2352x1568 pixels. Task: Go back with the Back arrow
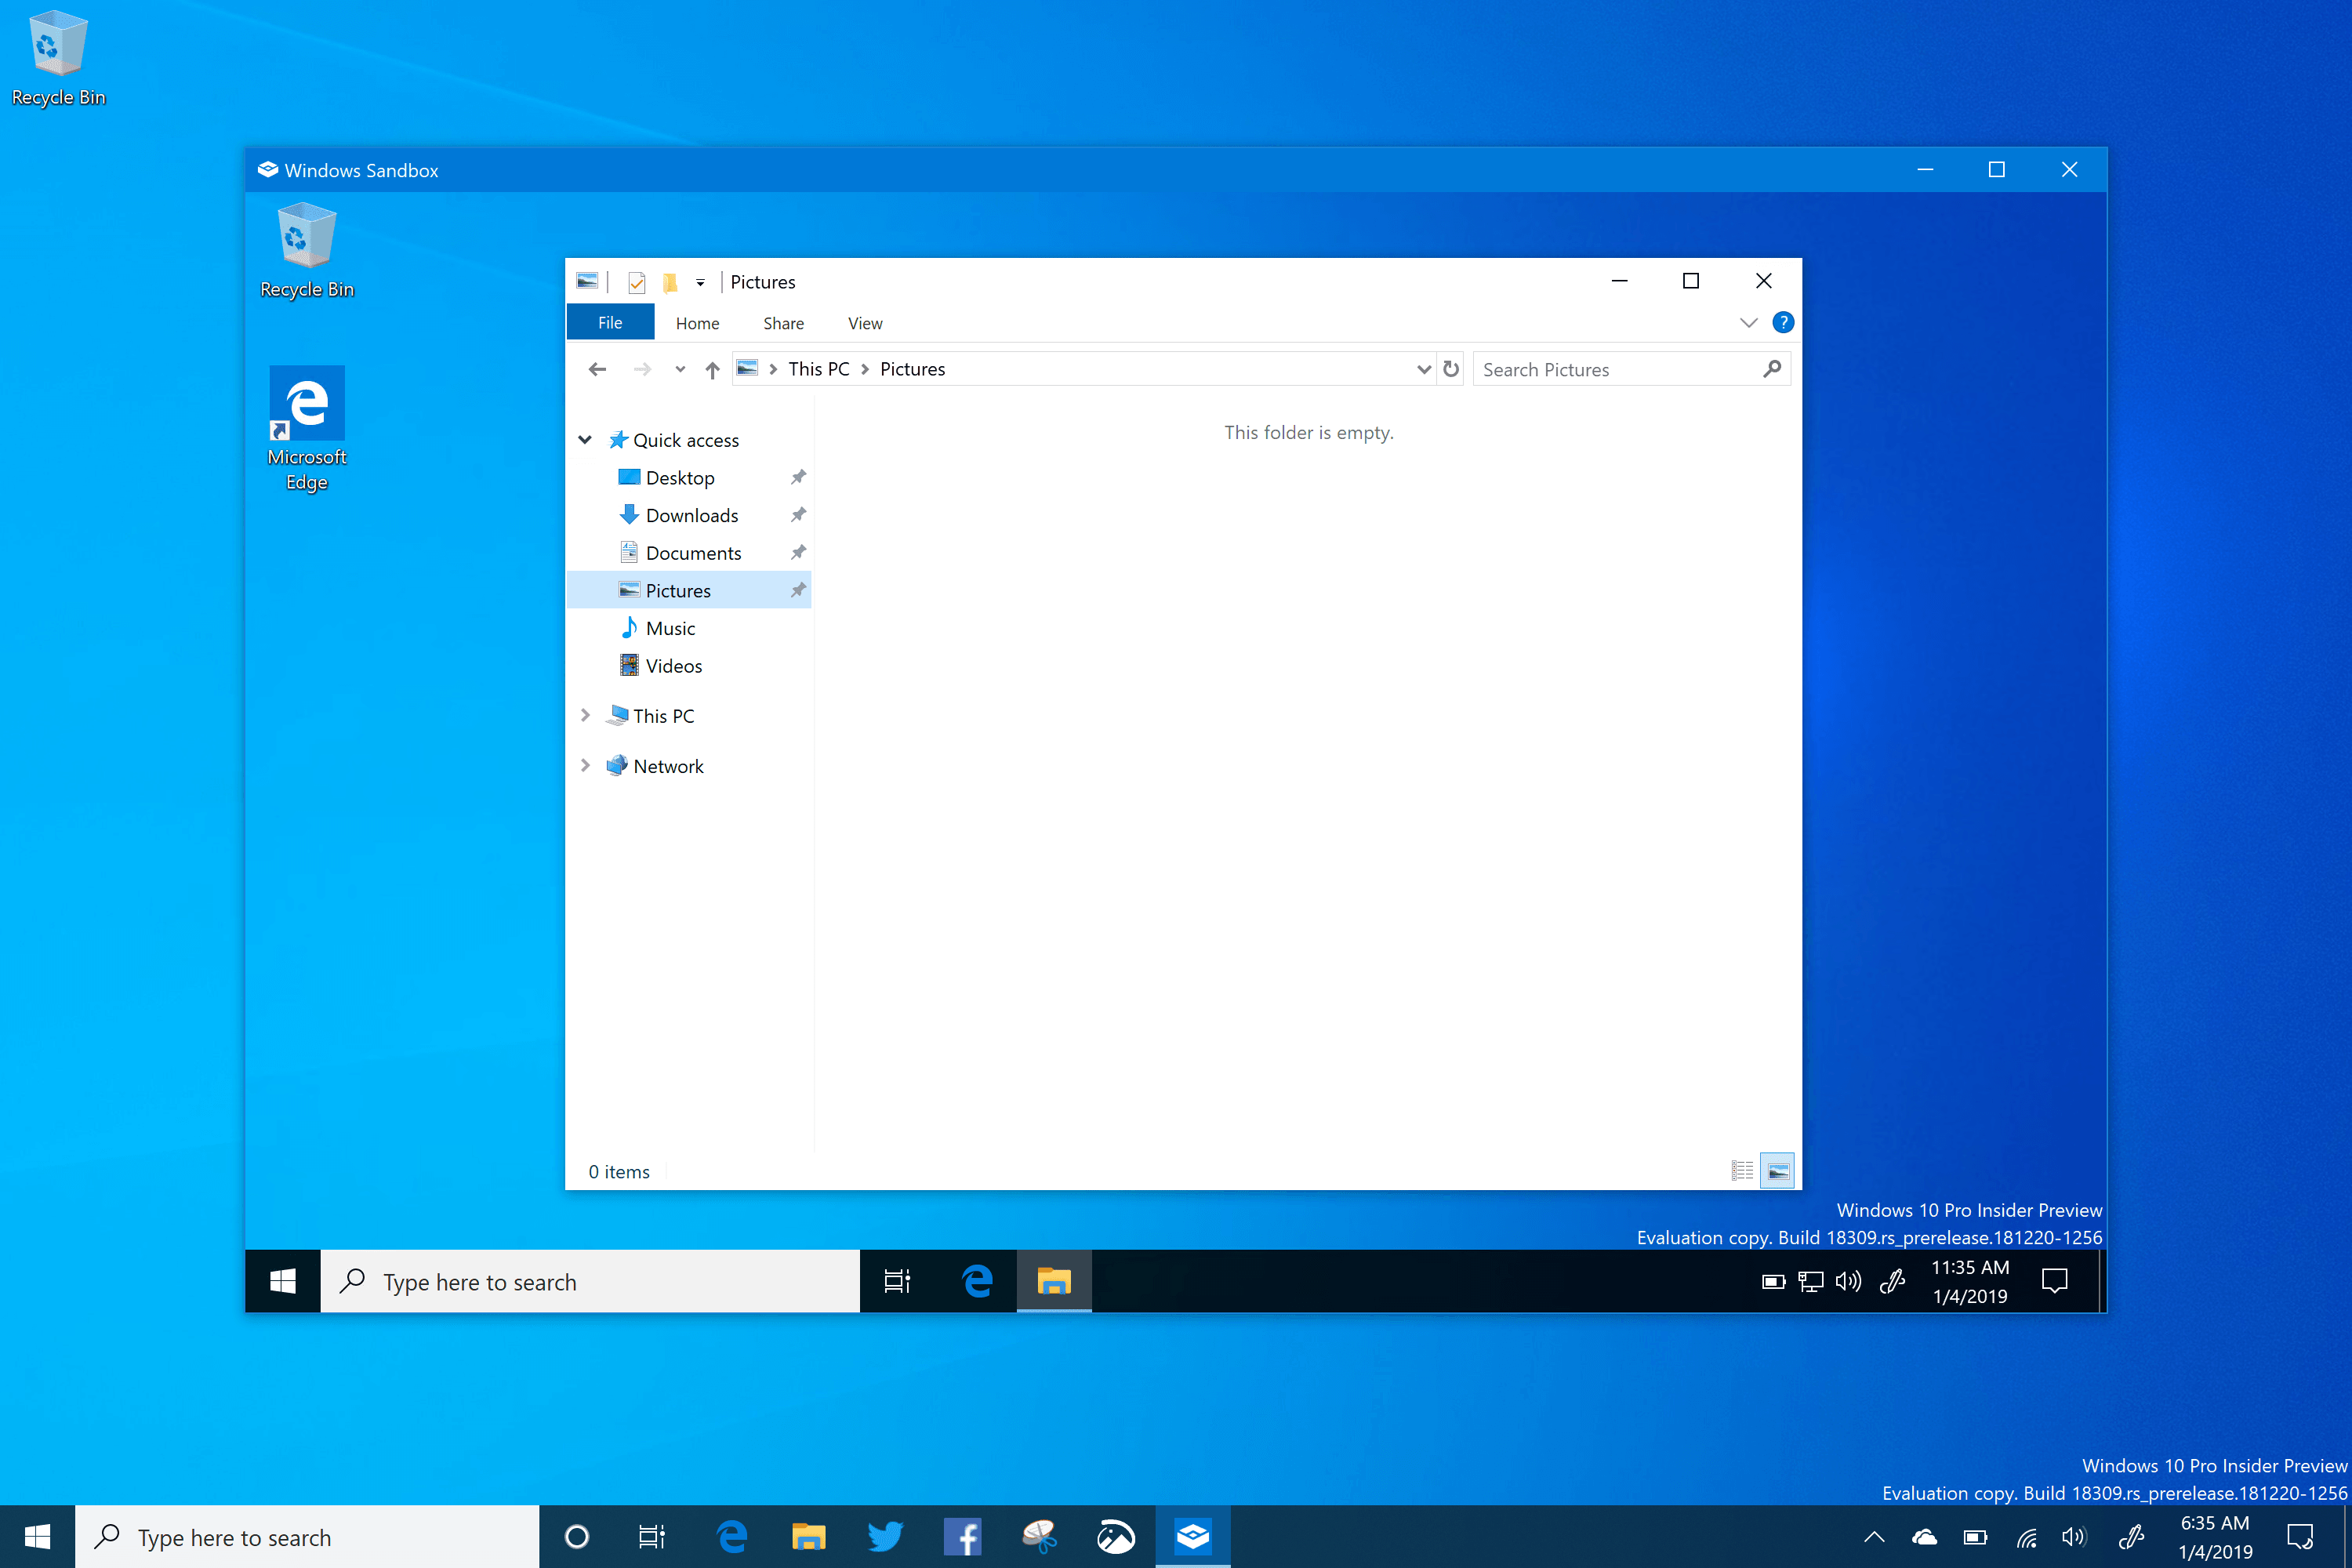point(597,369)
